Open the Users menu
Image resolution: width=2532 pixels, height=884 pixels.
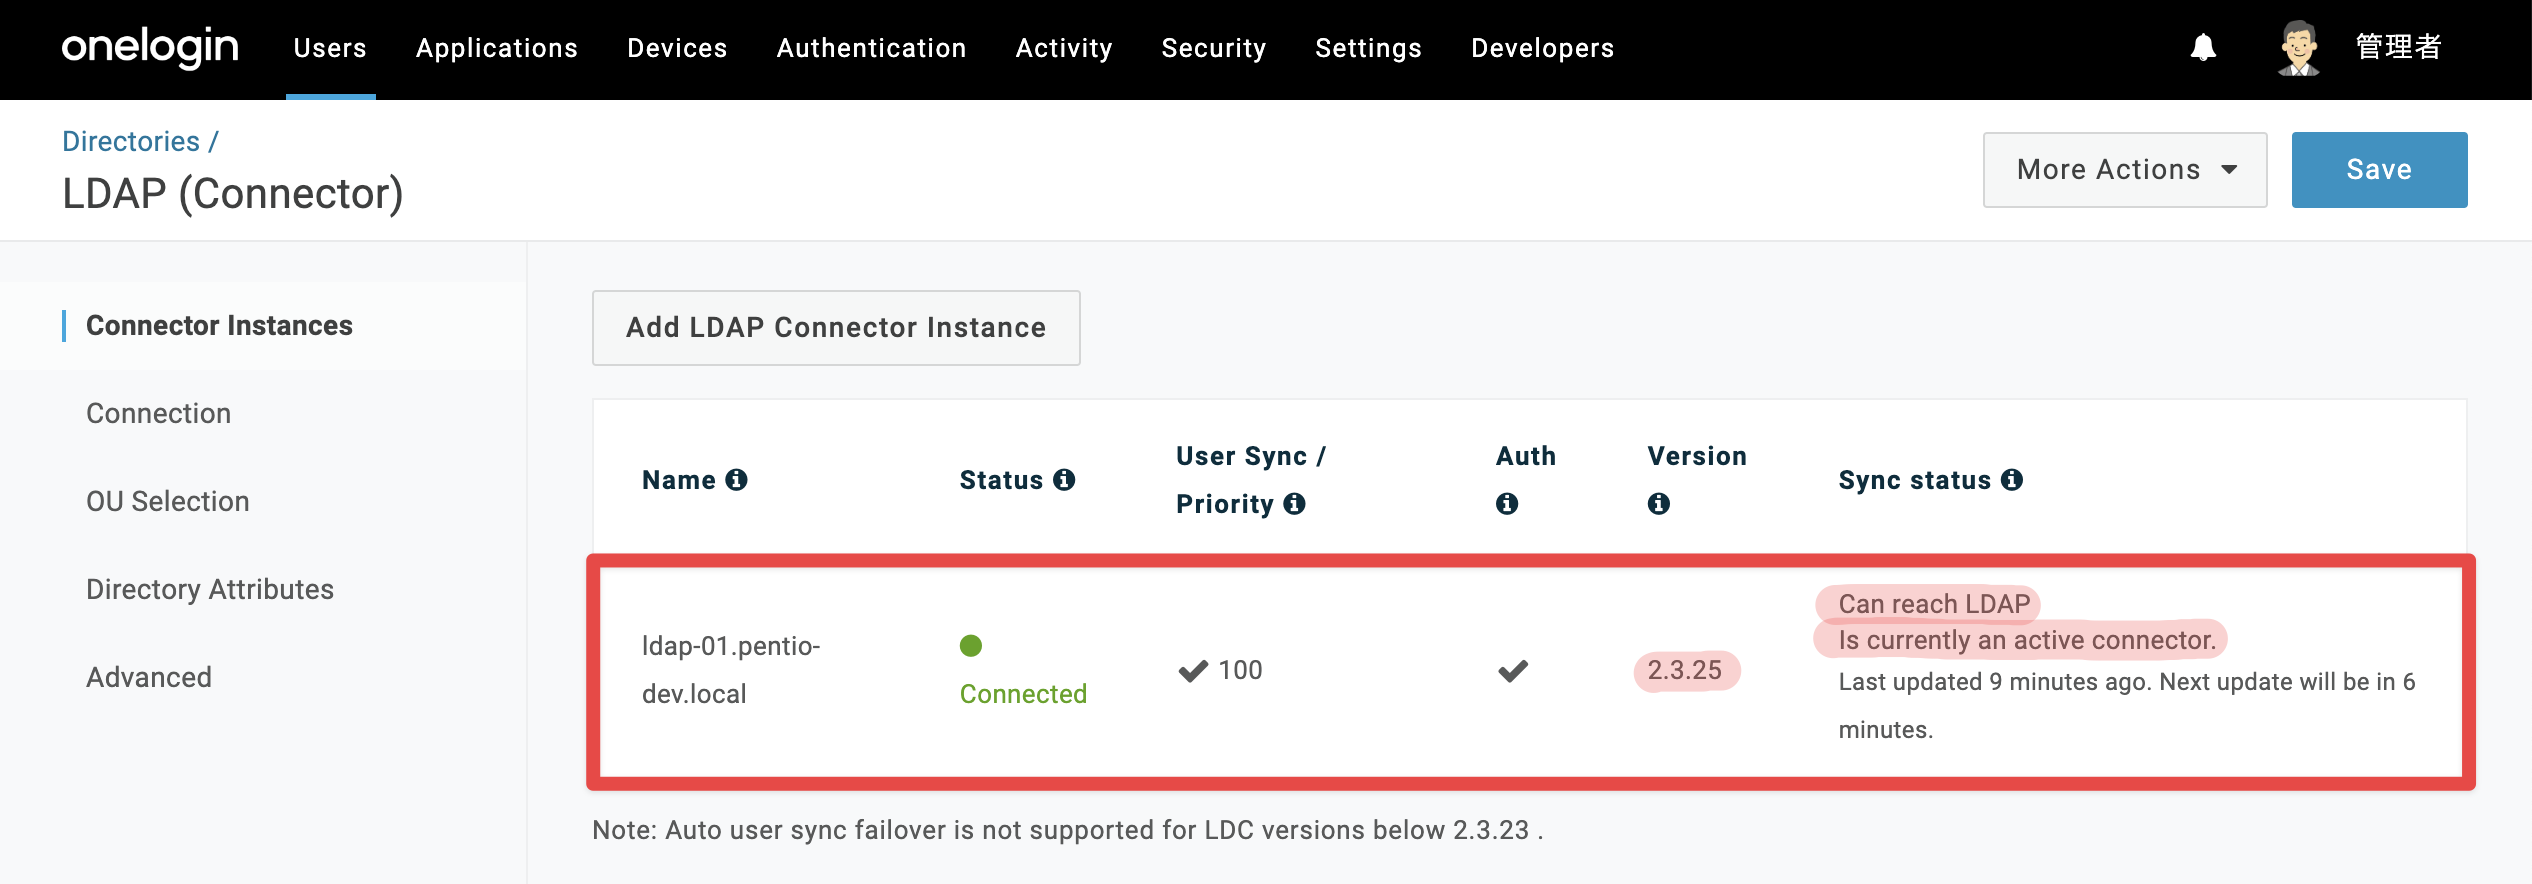click(x=330, y=48)
